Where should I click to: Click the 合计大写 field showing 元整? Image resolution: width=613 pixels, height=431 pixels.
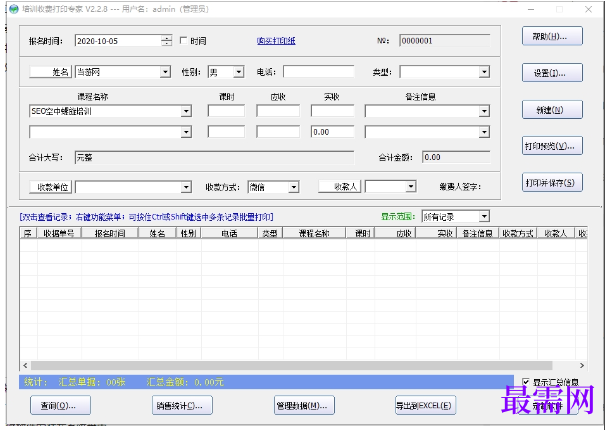214,157
